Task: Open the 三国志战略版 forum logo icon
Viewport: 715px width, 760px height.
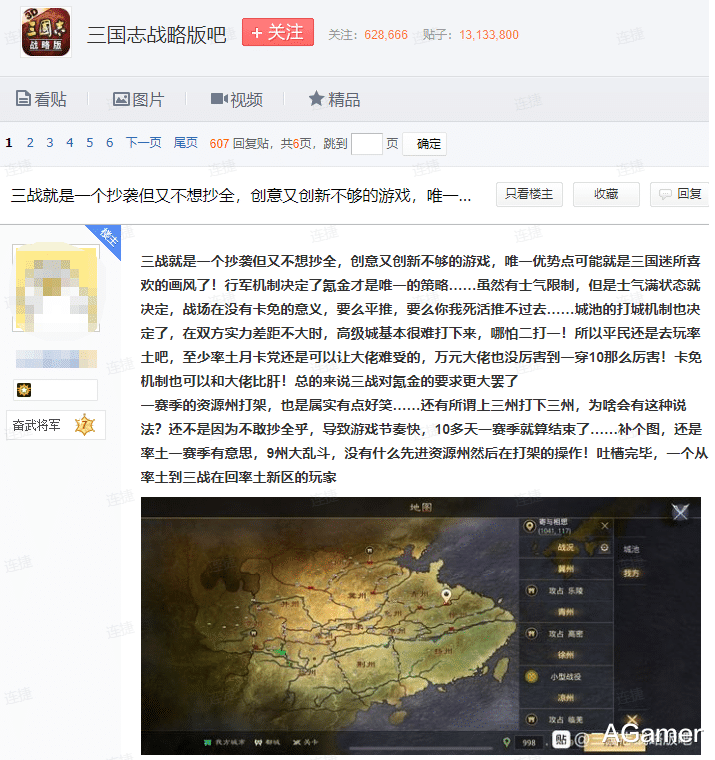Action: [46, 32]
